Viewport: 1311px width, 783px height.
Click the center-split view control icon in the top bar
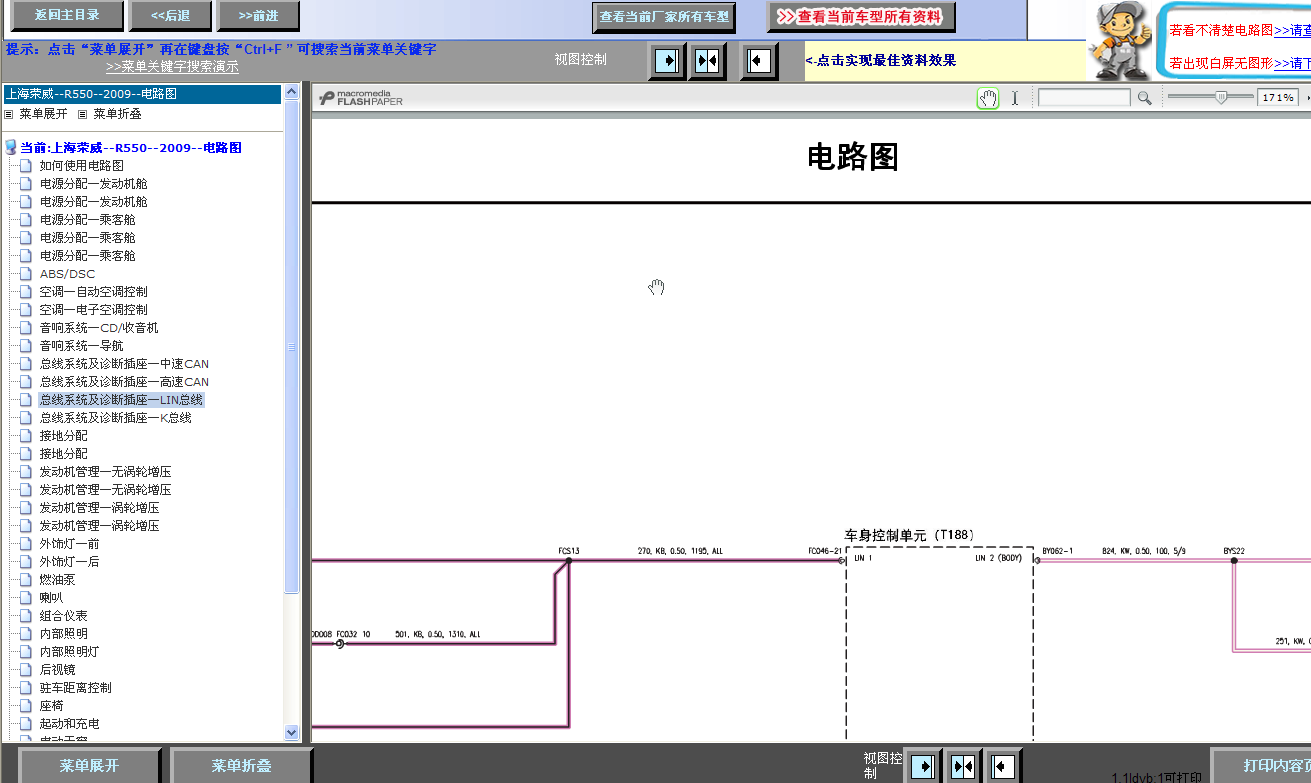coord(708,61)
